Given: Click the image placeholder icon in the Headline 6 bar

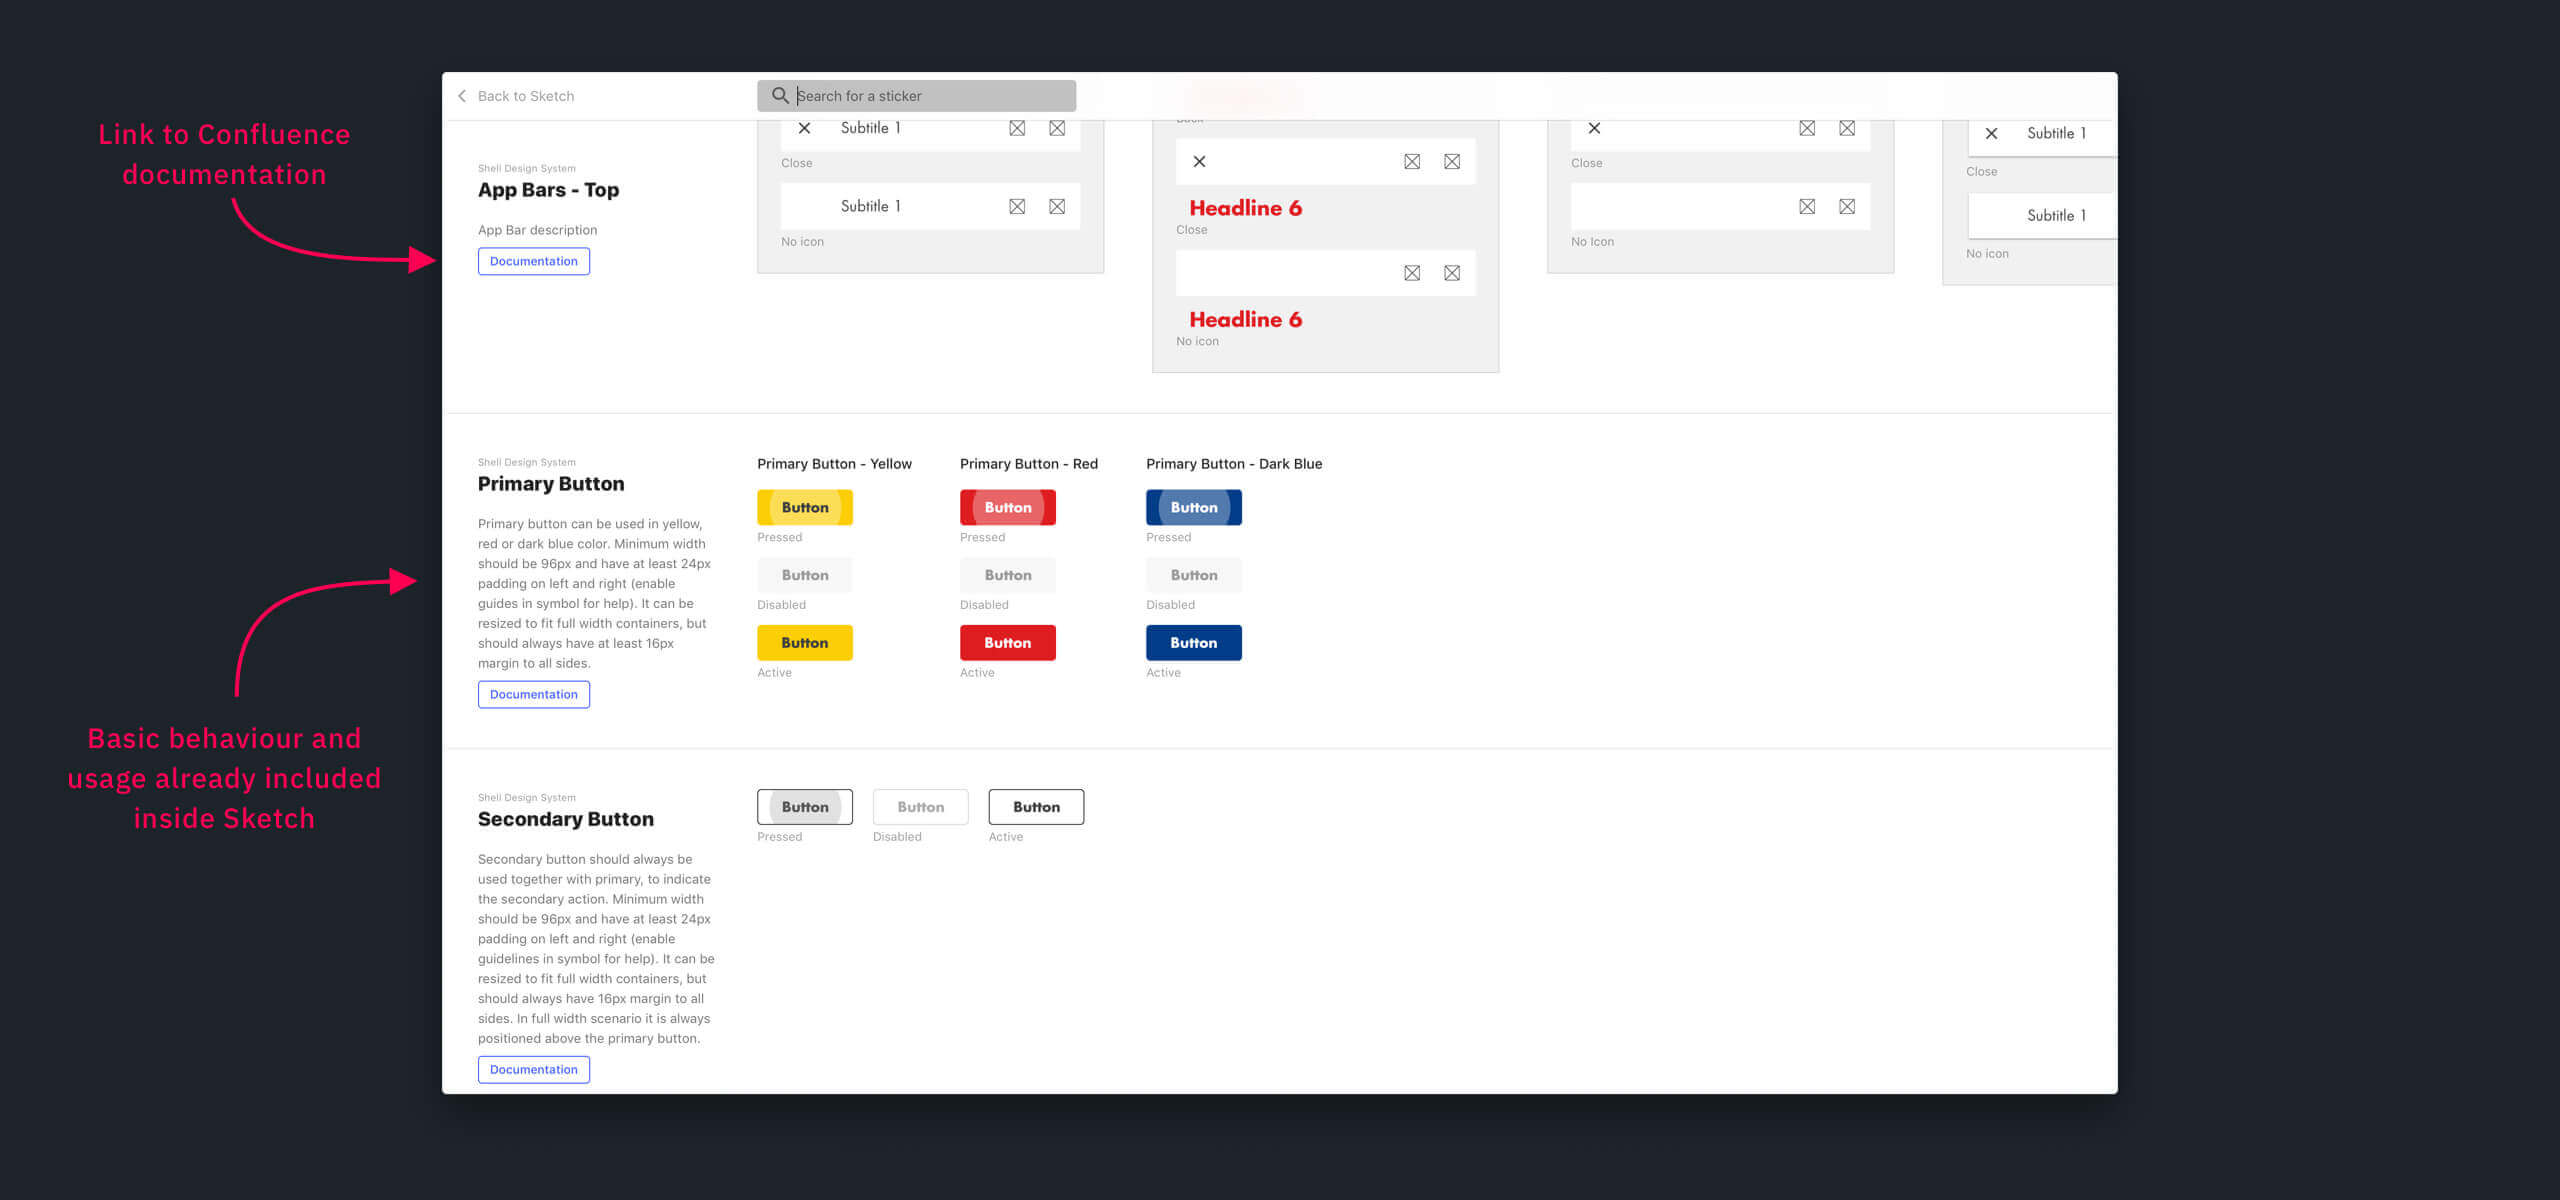Looking at the screenshot, I should point(1412,161).
